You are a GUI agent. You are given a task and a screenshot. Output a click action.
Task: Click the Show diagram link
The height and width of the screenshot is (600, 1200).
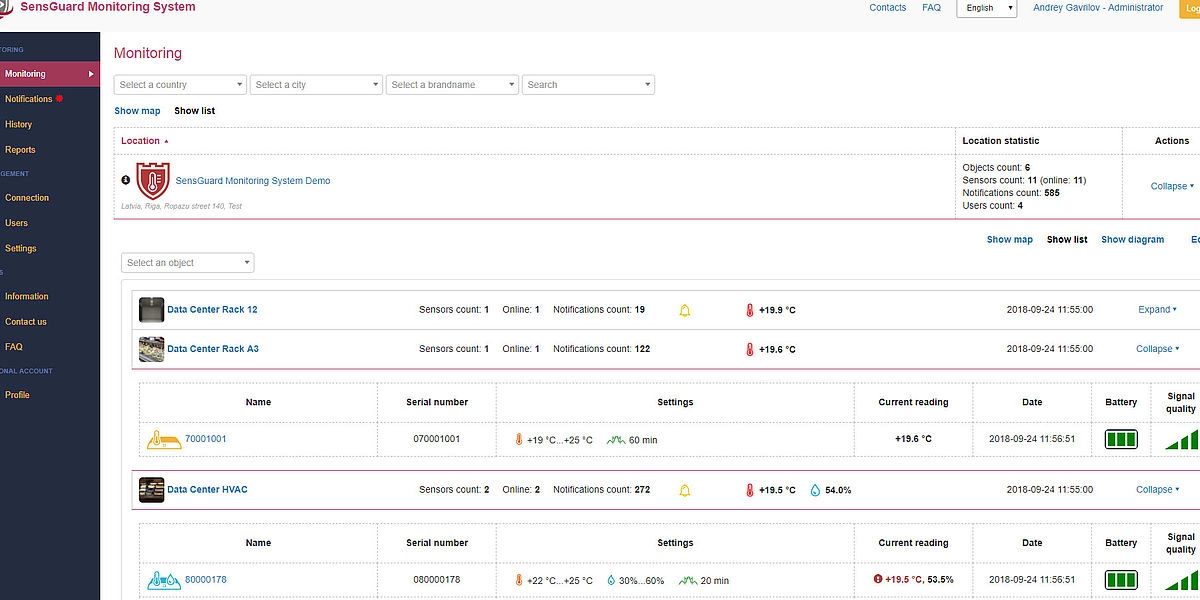pos(1132,240)
